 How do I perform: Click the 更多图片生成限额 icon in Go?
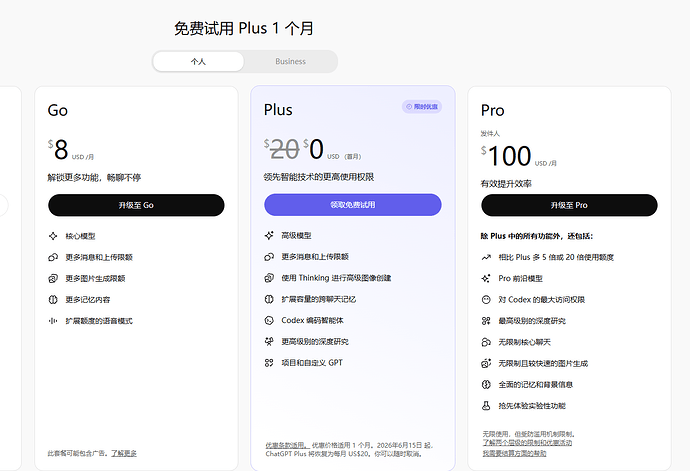pyautogui.click(x=53, y=278)
